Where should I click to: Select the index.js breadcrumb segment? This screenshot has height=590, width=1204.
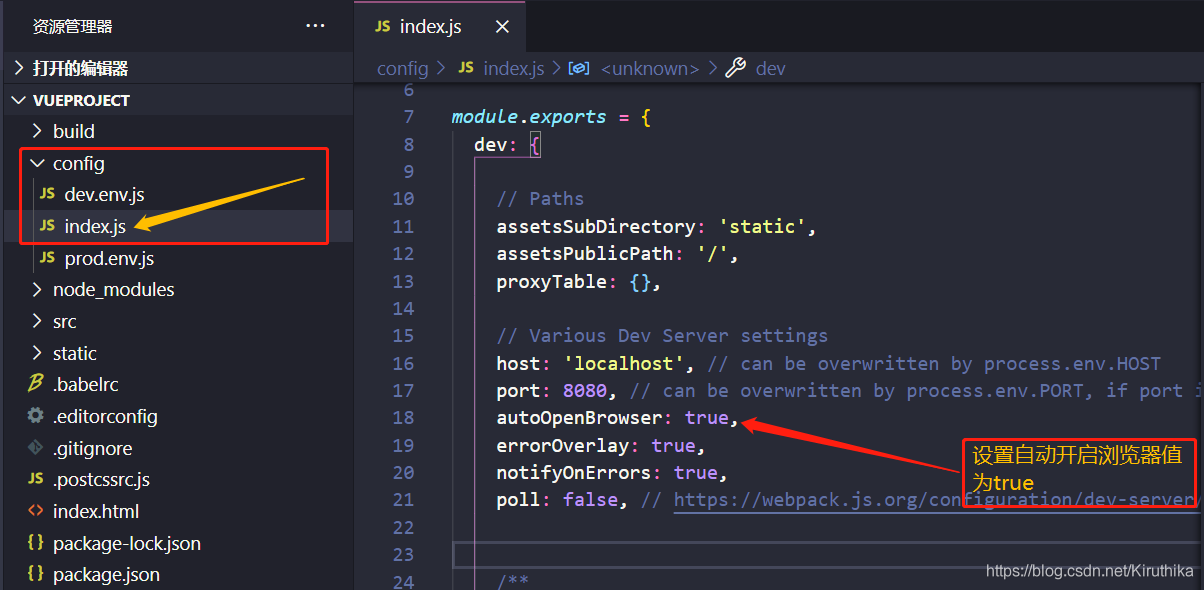[513, 68]
